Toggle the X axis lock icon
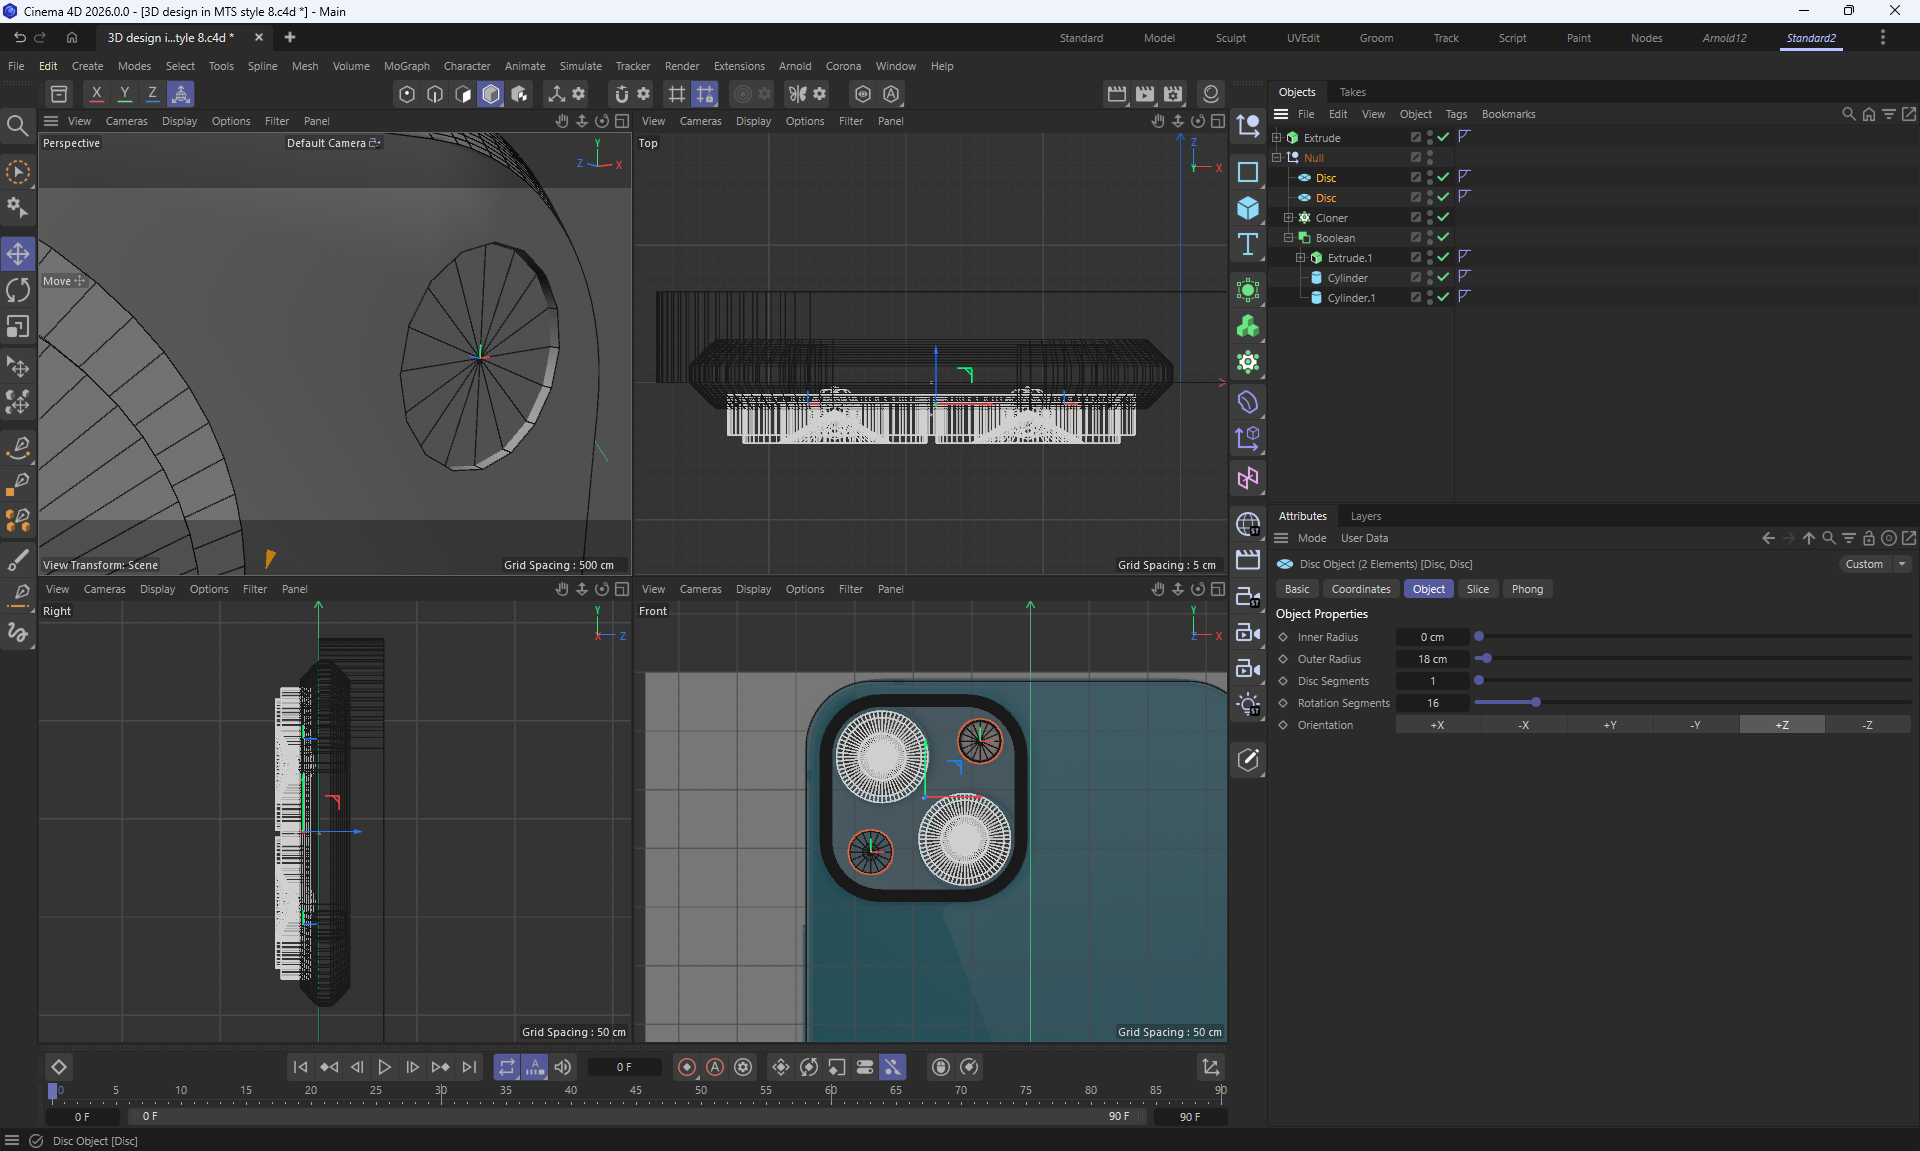Screen dimensions: 1920x1151 click(96, 94)
